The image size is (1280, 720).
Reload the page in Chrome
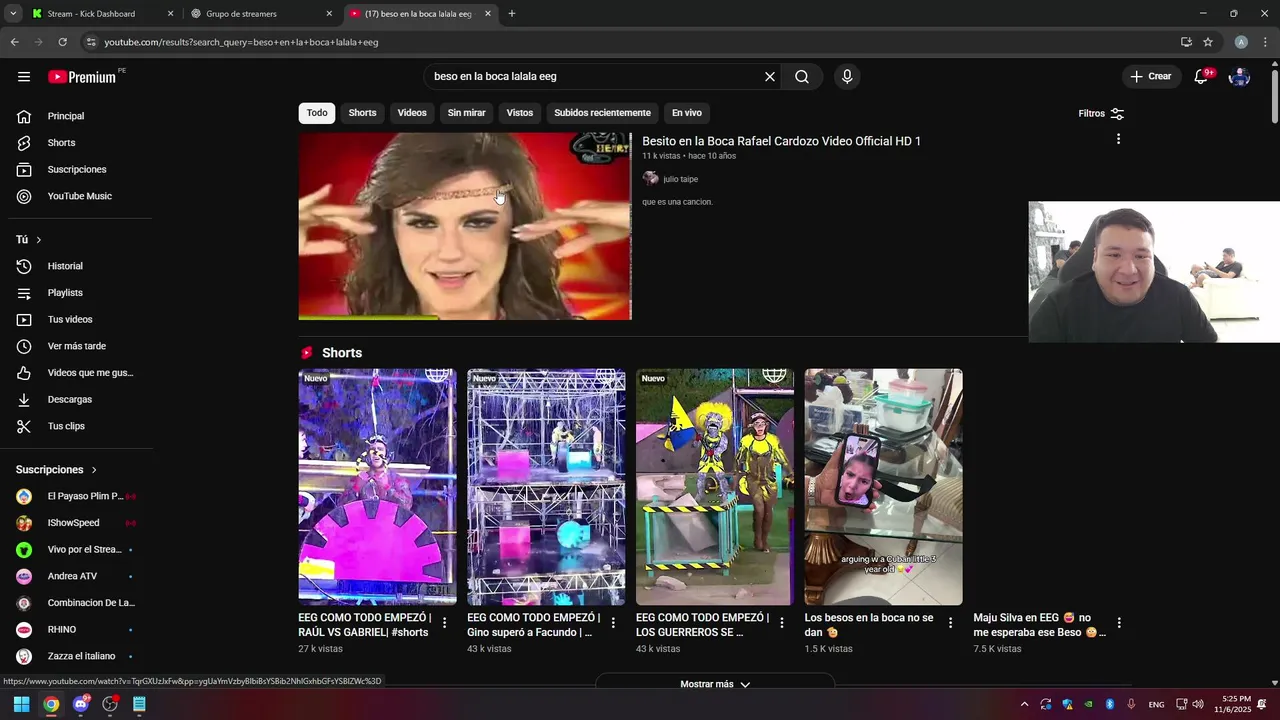[62, 42]
